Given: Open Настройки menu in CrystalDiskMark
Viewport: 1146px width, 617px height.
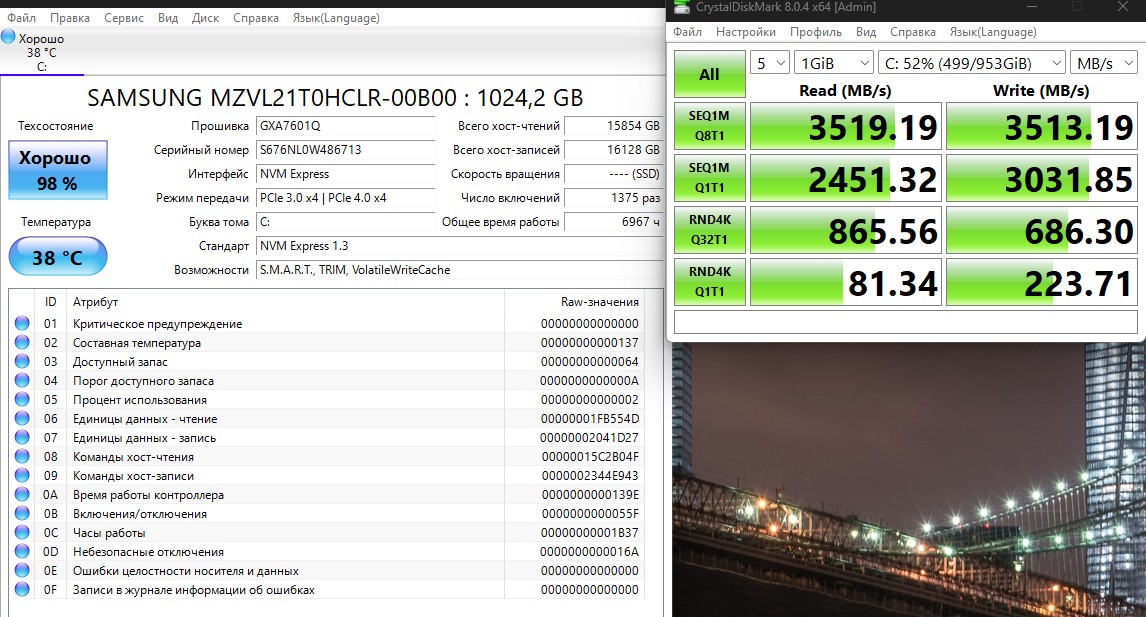Looking at the screenshot, I should coord(745,32).
